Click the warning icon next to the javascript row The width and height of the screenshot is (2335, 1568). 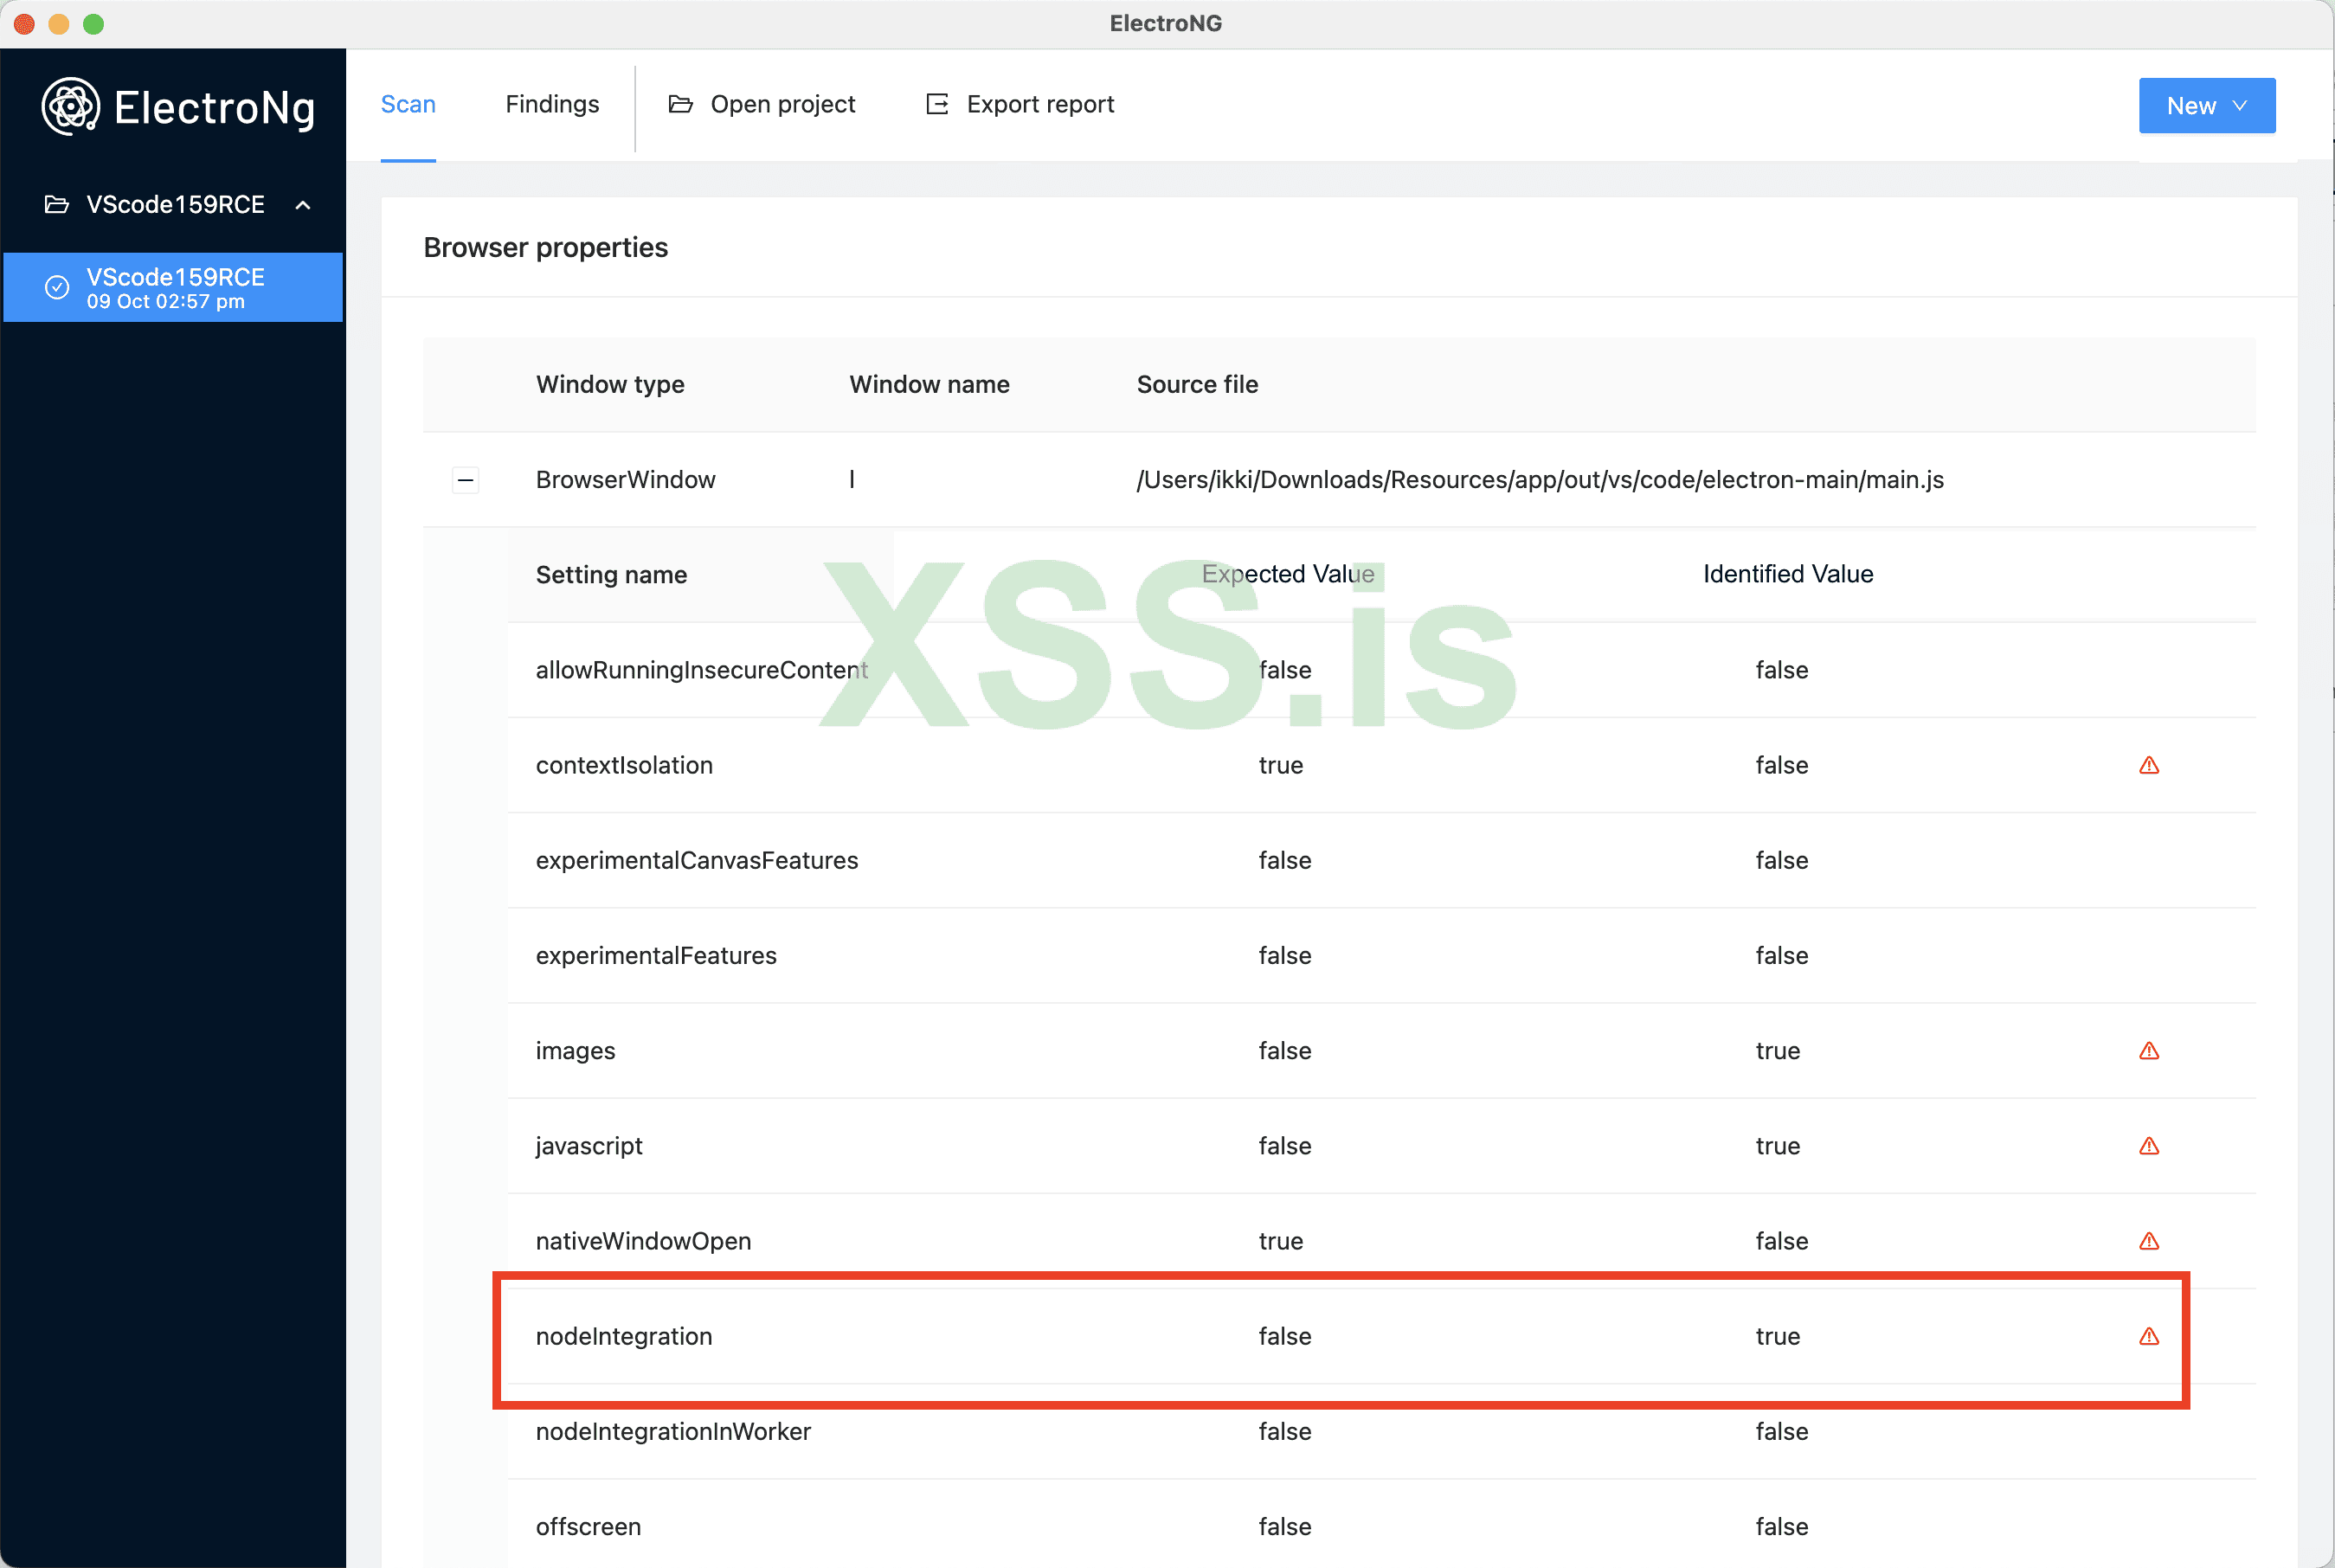coord(2150,1146)
